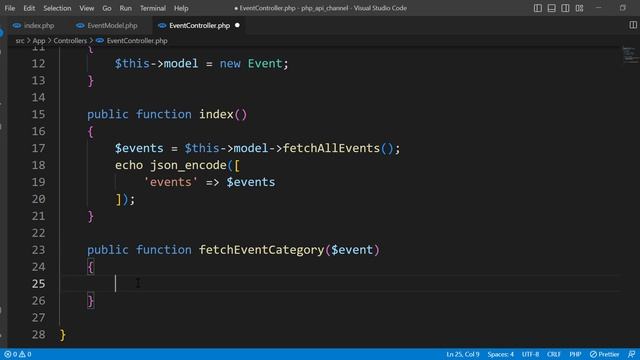Click the EventController.php breadcrumb
This screenshot has width=640, height=360.
(x=137, y=41)
